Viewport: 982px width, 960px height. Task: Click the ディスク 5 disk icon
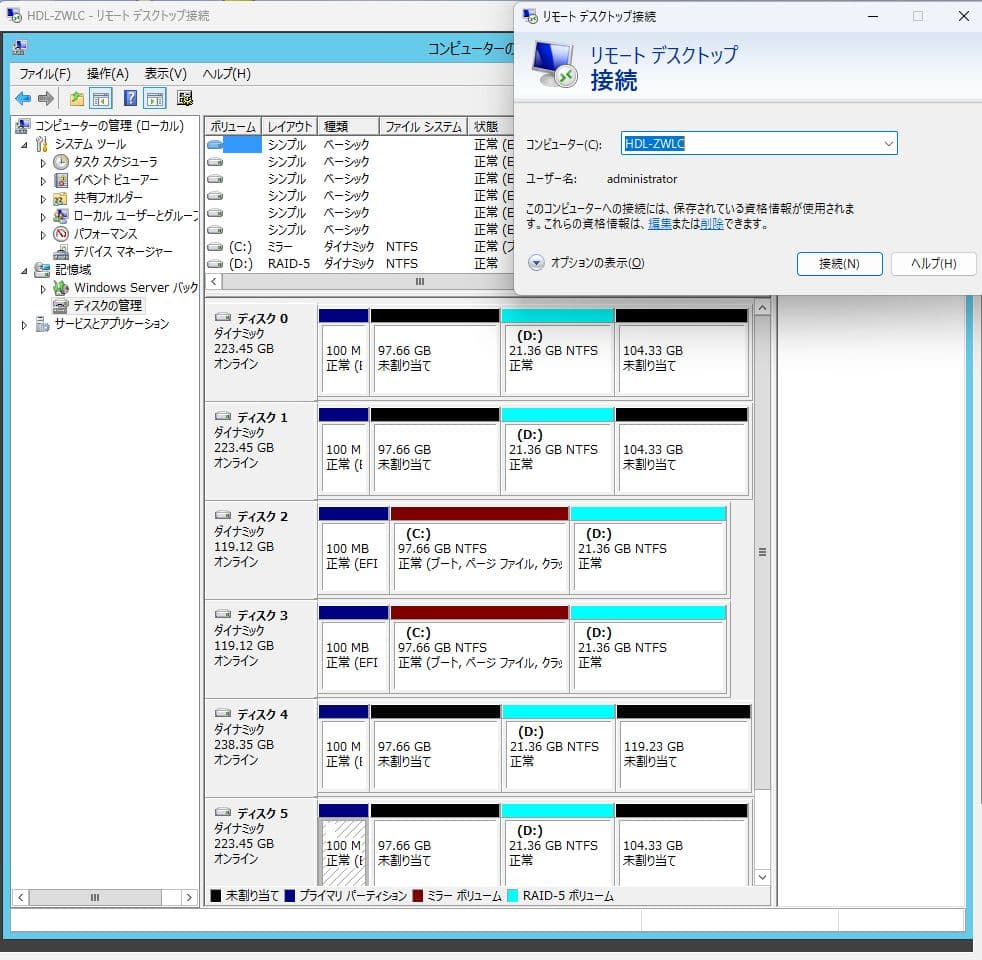(222, 812)
